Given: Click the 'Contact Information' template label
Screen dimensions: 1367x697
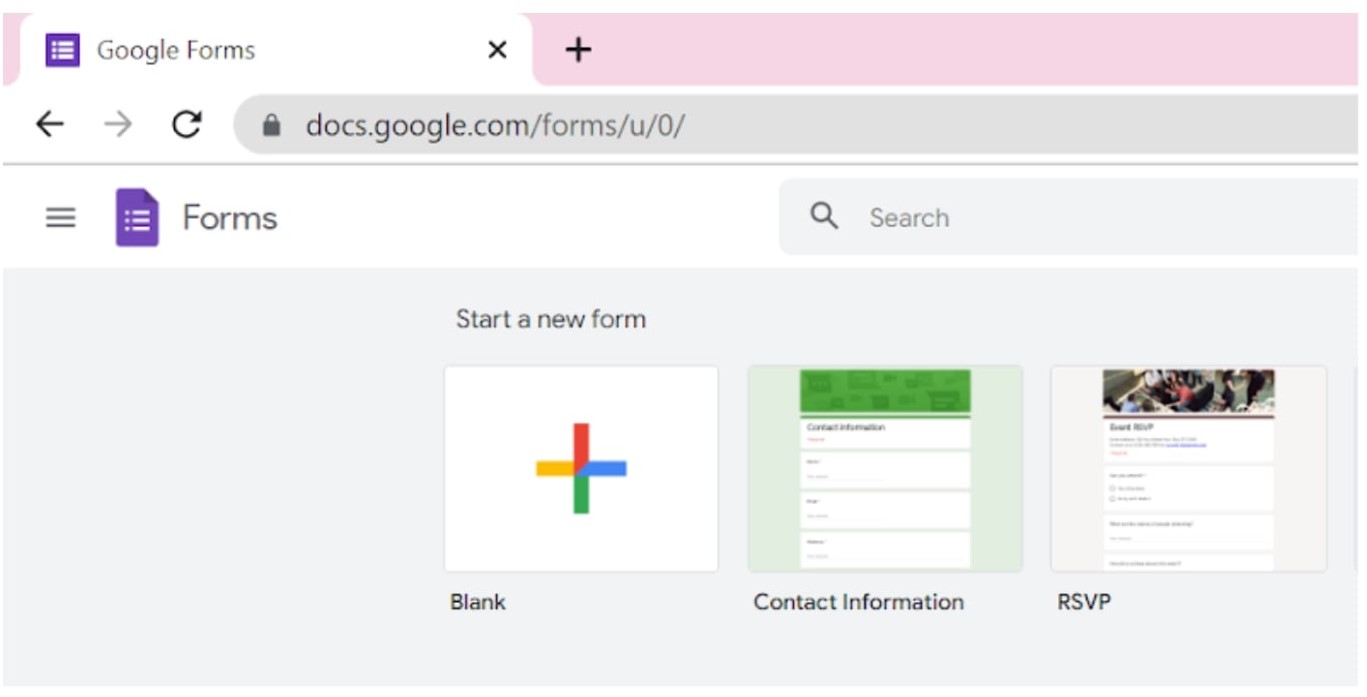Looking at the screenshot, I should pos(859,602).
